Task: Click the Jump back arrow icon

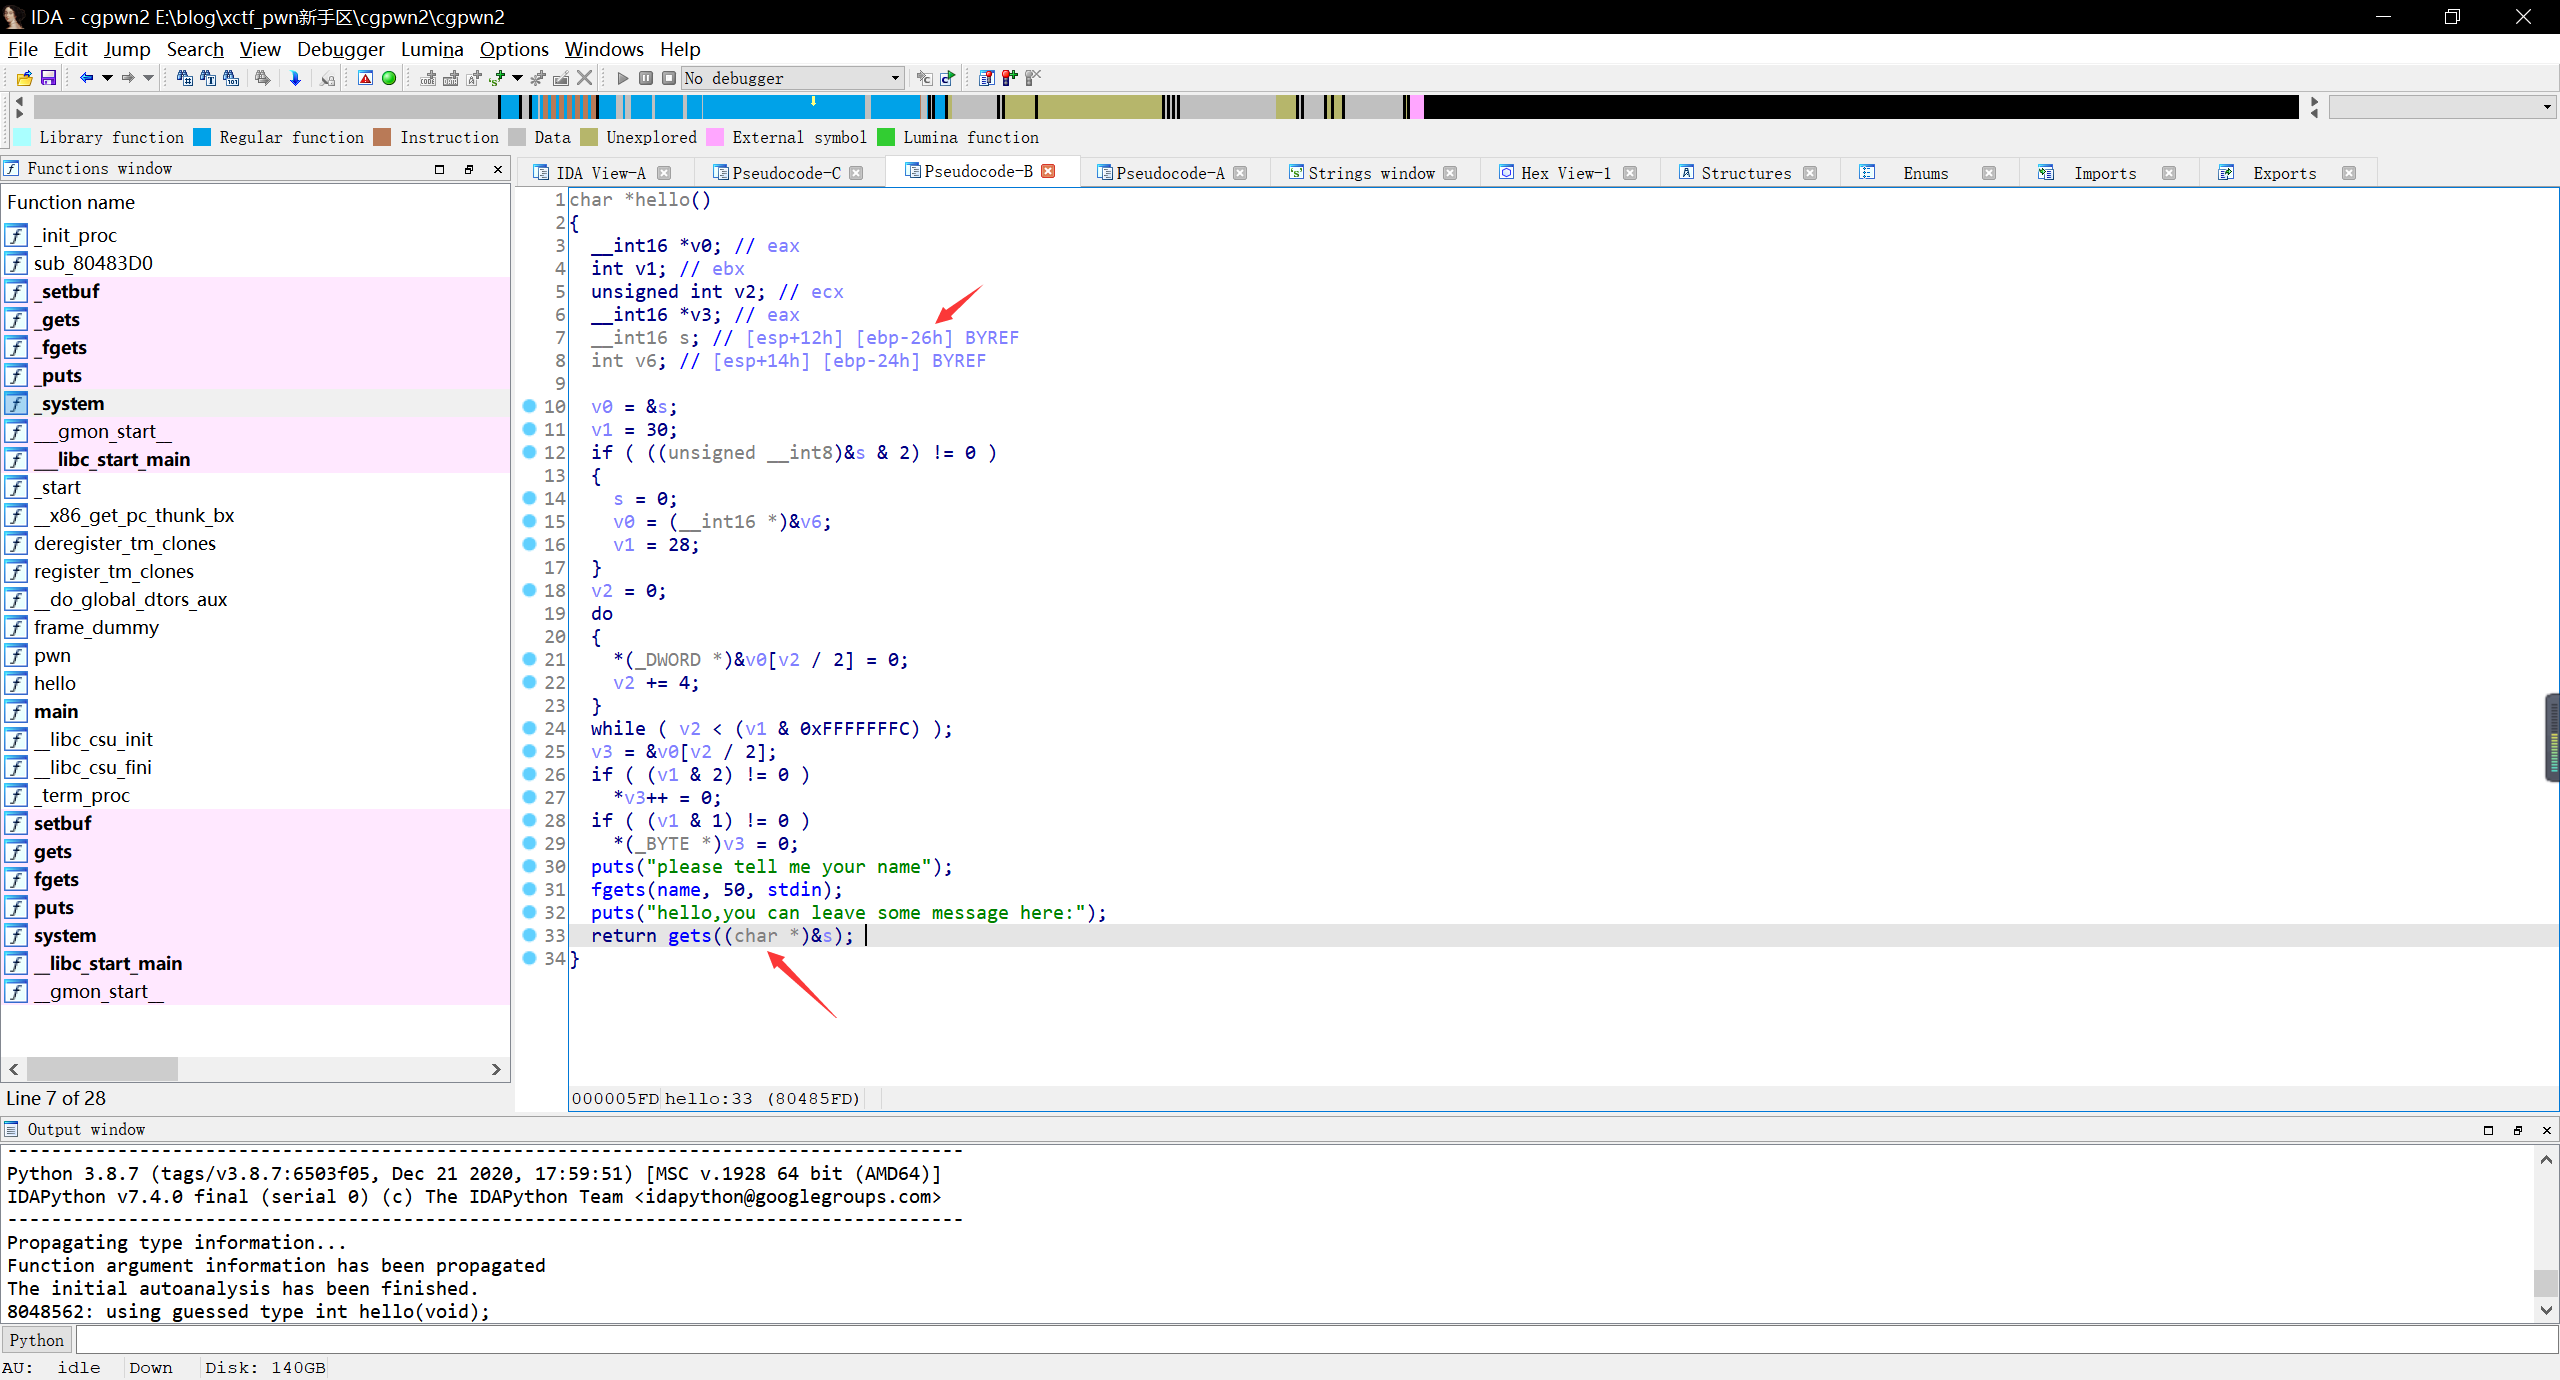Action: pos(86,78)
